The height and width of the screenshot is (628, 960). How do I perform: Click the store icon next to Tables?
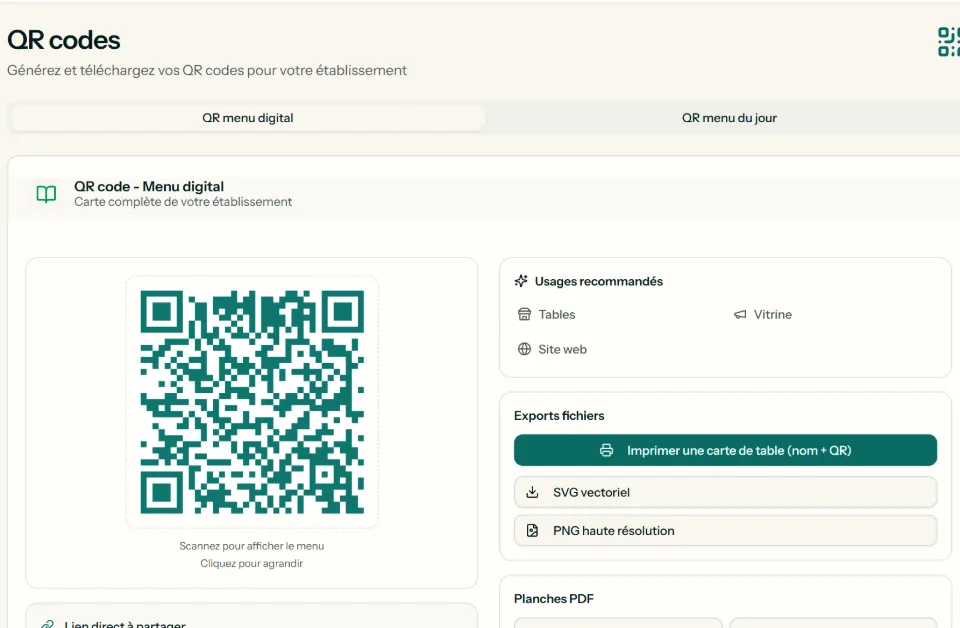point(525,315)
